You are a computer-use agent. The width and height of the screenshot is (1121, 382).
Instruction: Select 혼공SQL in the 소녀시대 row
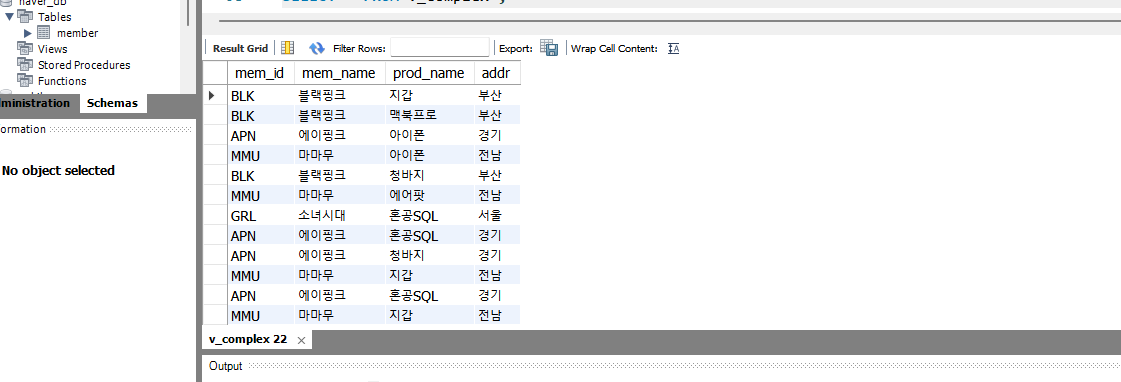(x=429, y=215)
